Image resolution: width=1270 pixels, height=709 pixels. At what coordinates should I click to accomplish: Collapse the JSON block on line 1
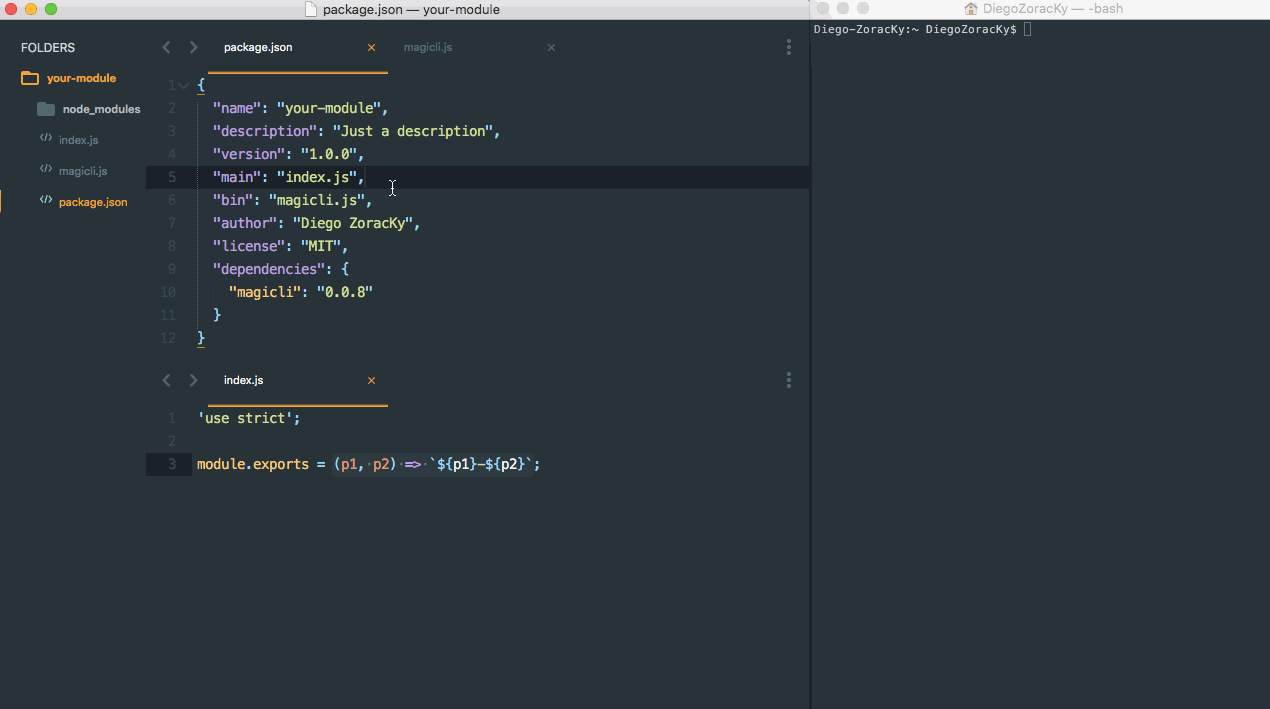[x=183, y=85]
